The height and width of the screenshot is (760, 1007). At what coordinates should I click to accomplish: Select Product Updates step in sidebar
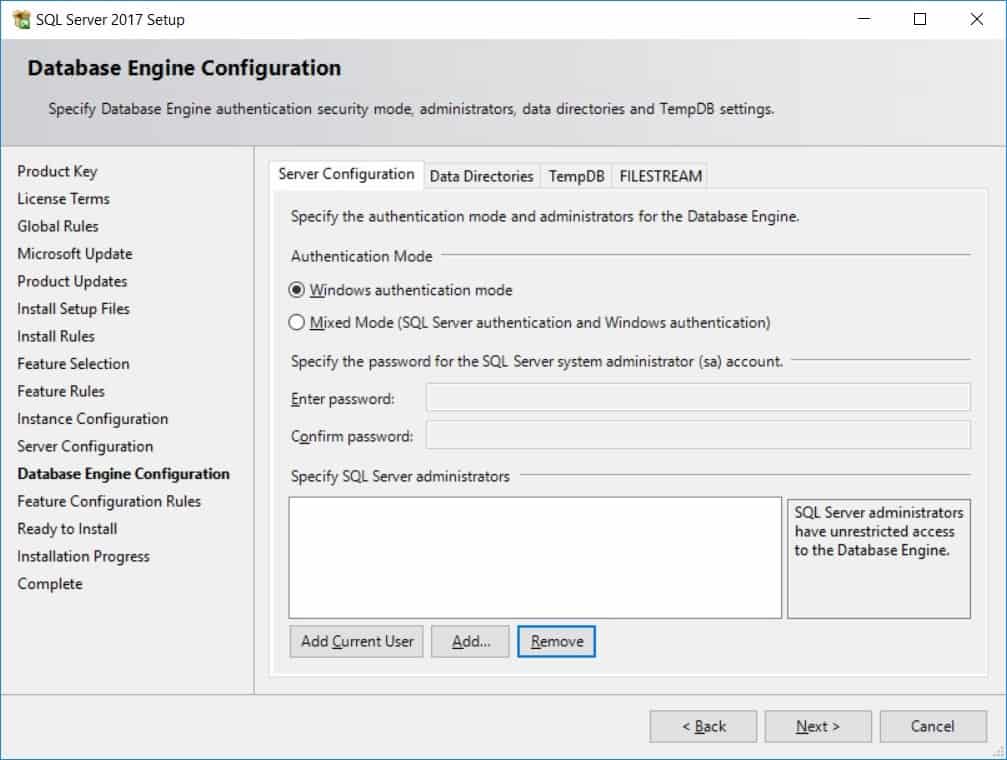pyautogui.click(x=73, y=281)
